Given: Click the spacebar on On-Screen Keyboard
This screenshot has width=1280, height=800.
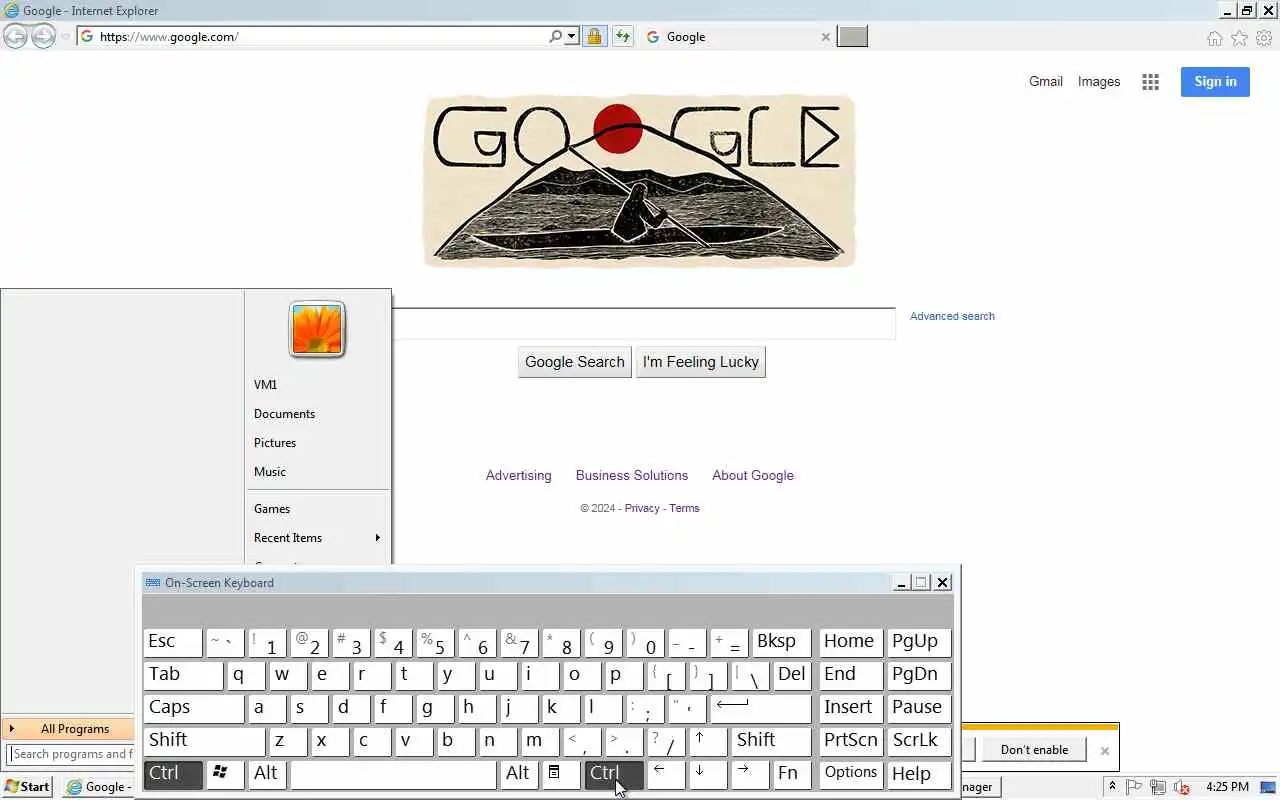Looking at the screenshot, I should (x=394, y=774).
